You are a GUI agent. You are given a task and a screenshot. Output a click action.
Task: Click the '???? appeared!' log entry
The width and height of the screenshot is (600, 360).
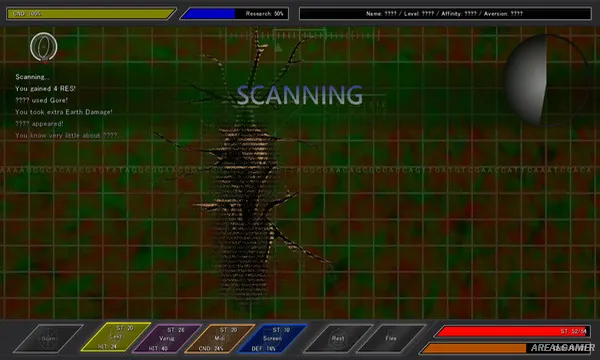[39, 124]
